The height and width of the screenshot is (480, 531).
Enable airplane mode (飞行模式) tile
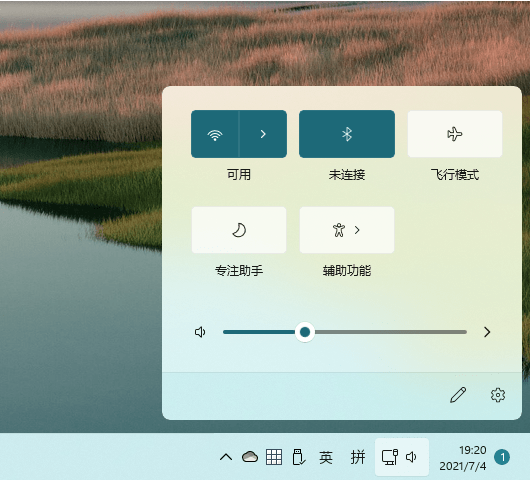455,134
